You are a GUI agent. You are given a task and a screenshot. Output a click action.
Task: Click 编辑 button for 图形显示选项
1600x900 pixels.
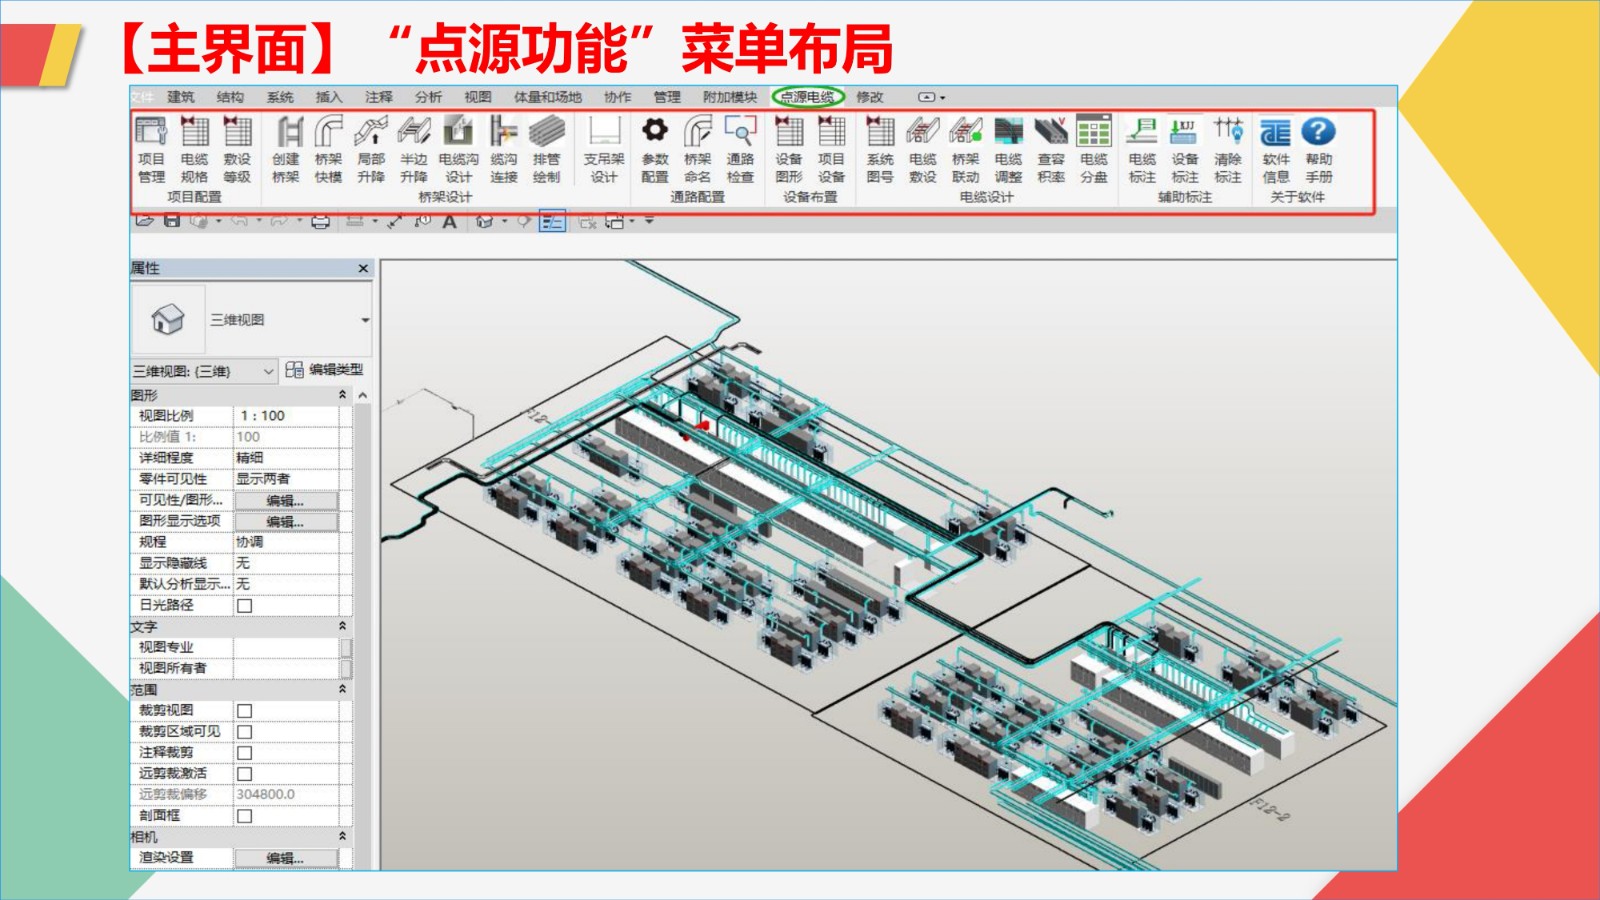285,522
